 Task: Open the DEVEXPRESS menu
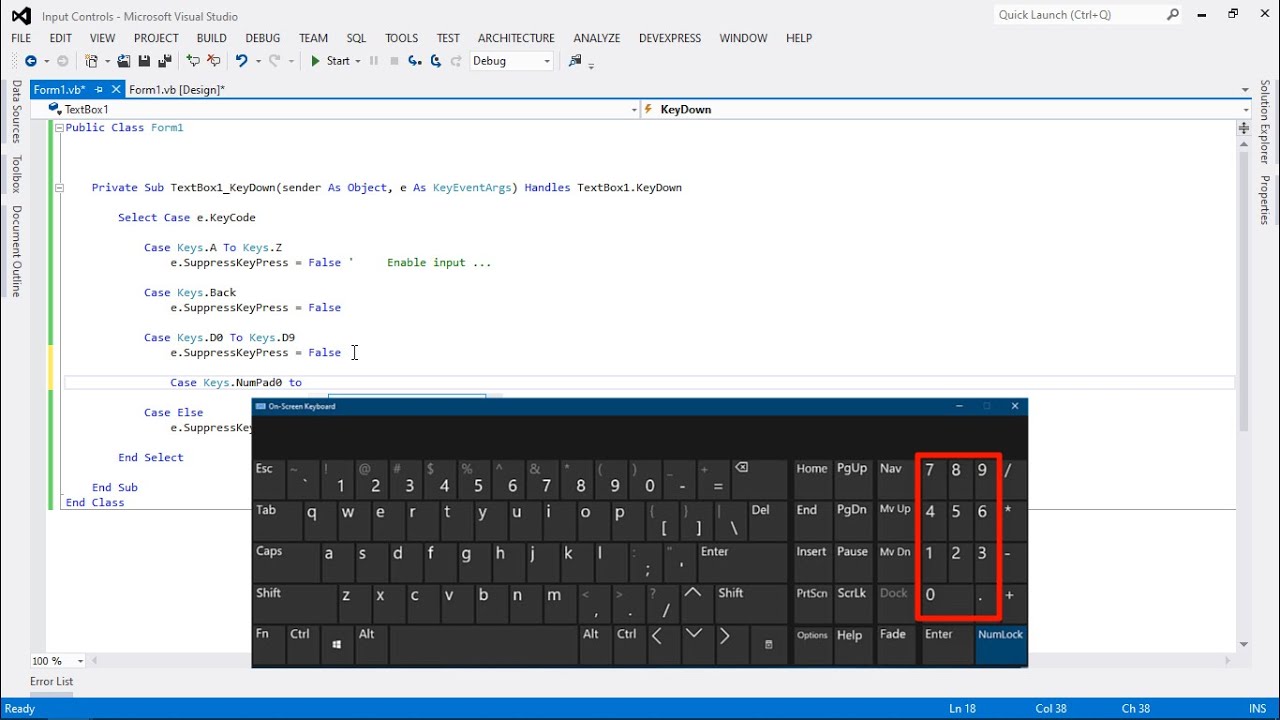670,38
